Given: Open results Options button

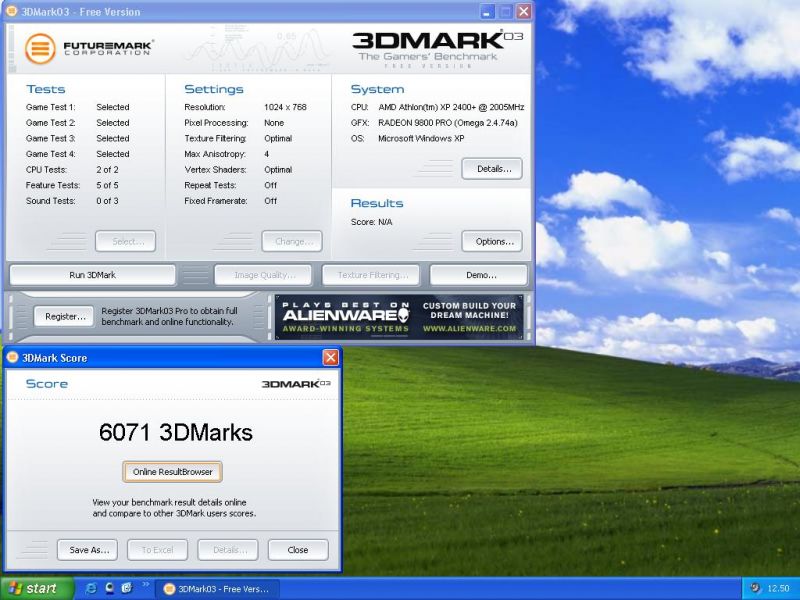Looking at the screenshot, I should 492,241.
